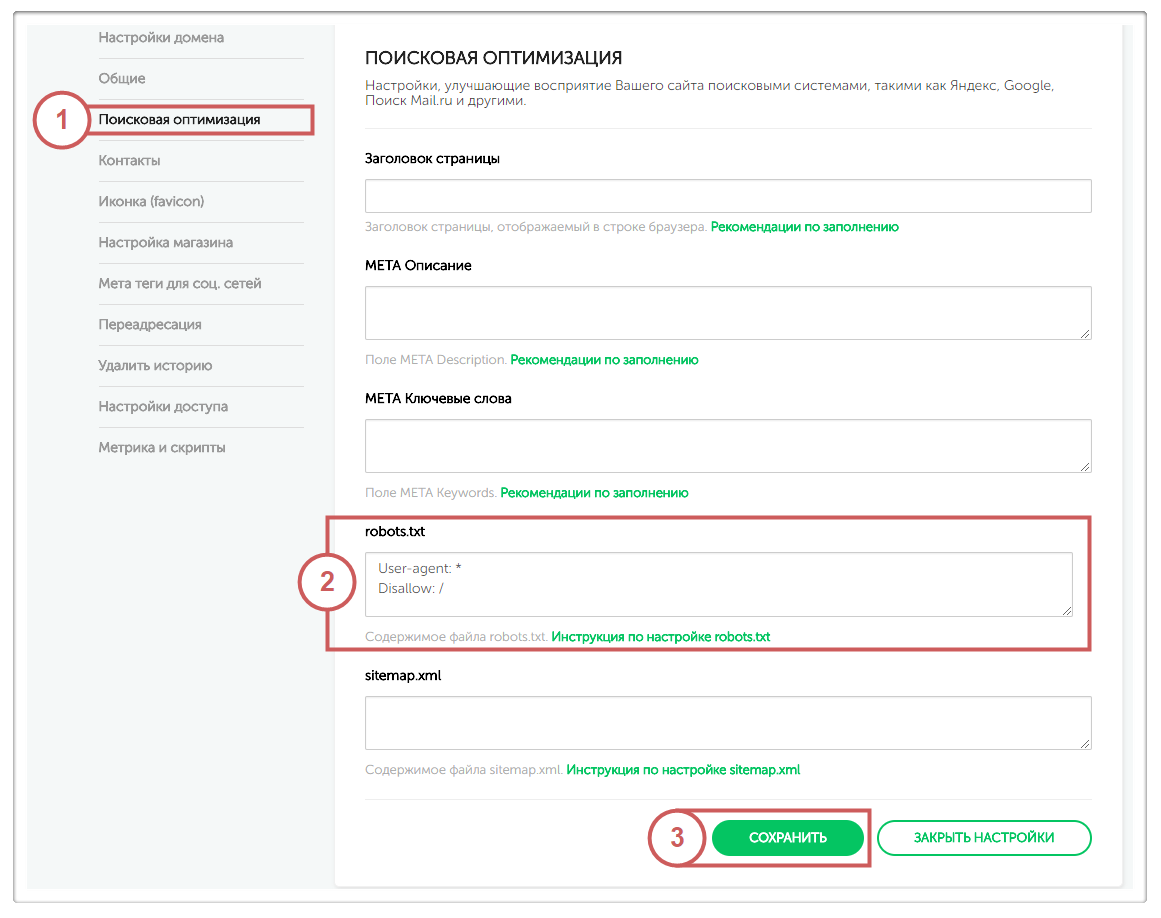Select Настройки доступа item
Viewport: 1161px width, 918px height.
click(163, 407)
